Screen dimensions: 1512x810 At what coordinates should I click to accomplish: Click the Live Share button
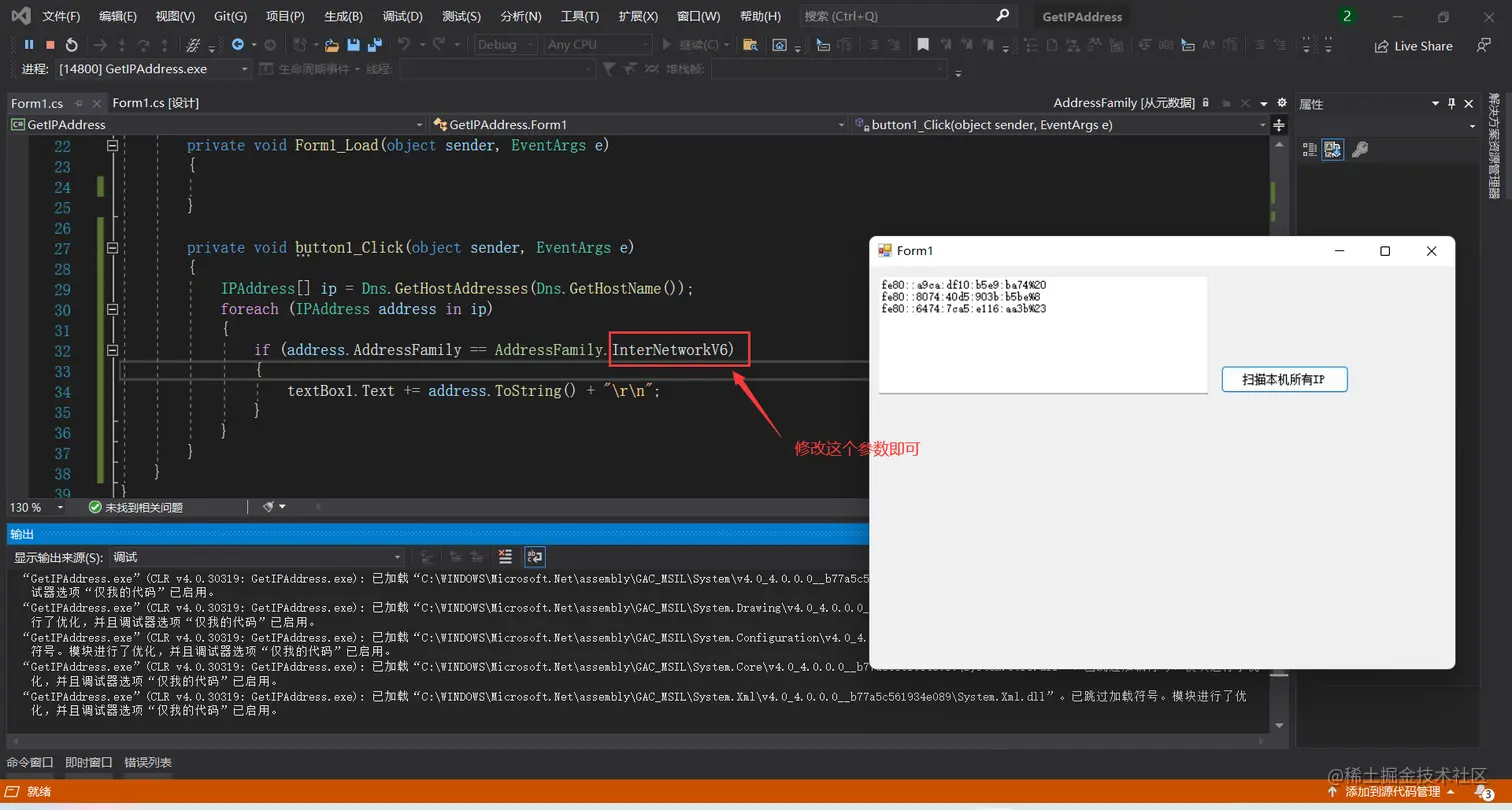click(1413, 46)
